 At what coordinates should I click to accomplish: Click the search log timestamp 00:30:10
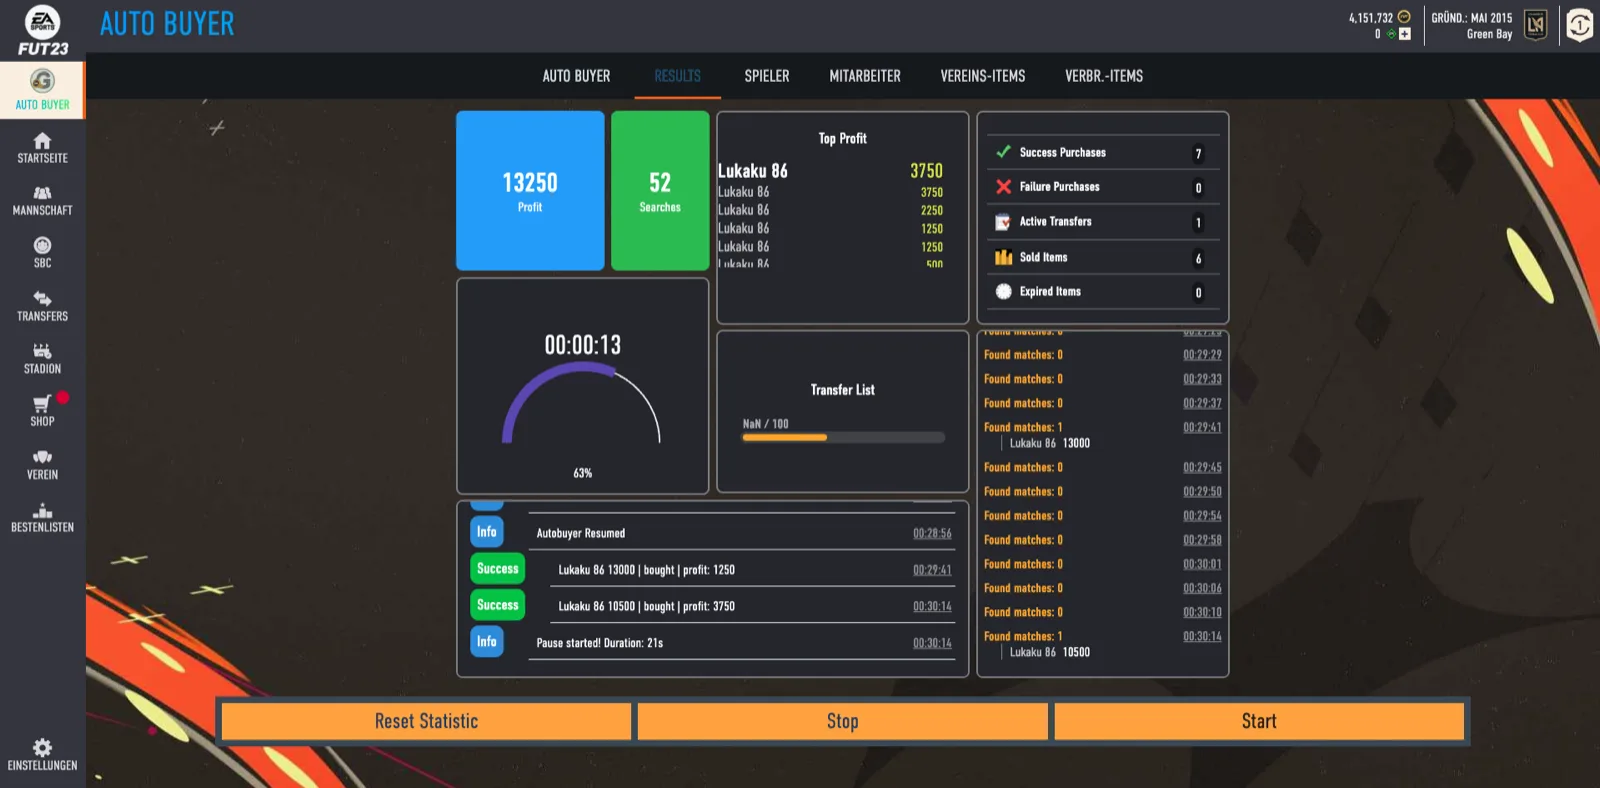point(1202,612)
